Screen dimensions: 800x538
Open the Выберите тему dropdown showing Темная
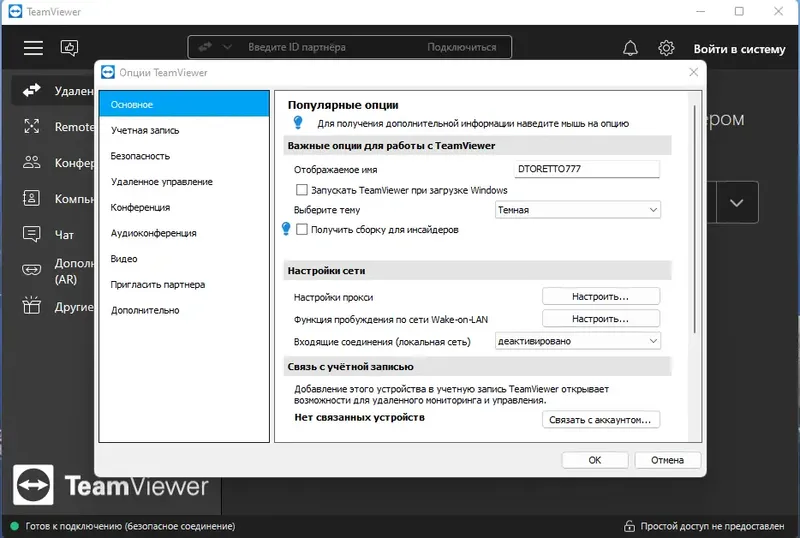point(578,210)
